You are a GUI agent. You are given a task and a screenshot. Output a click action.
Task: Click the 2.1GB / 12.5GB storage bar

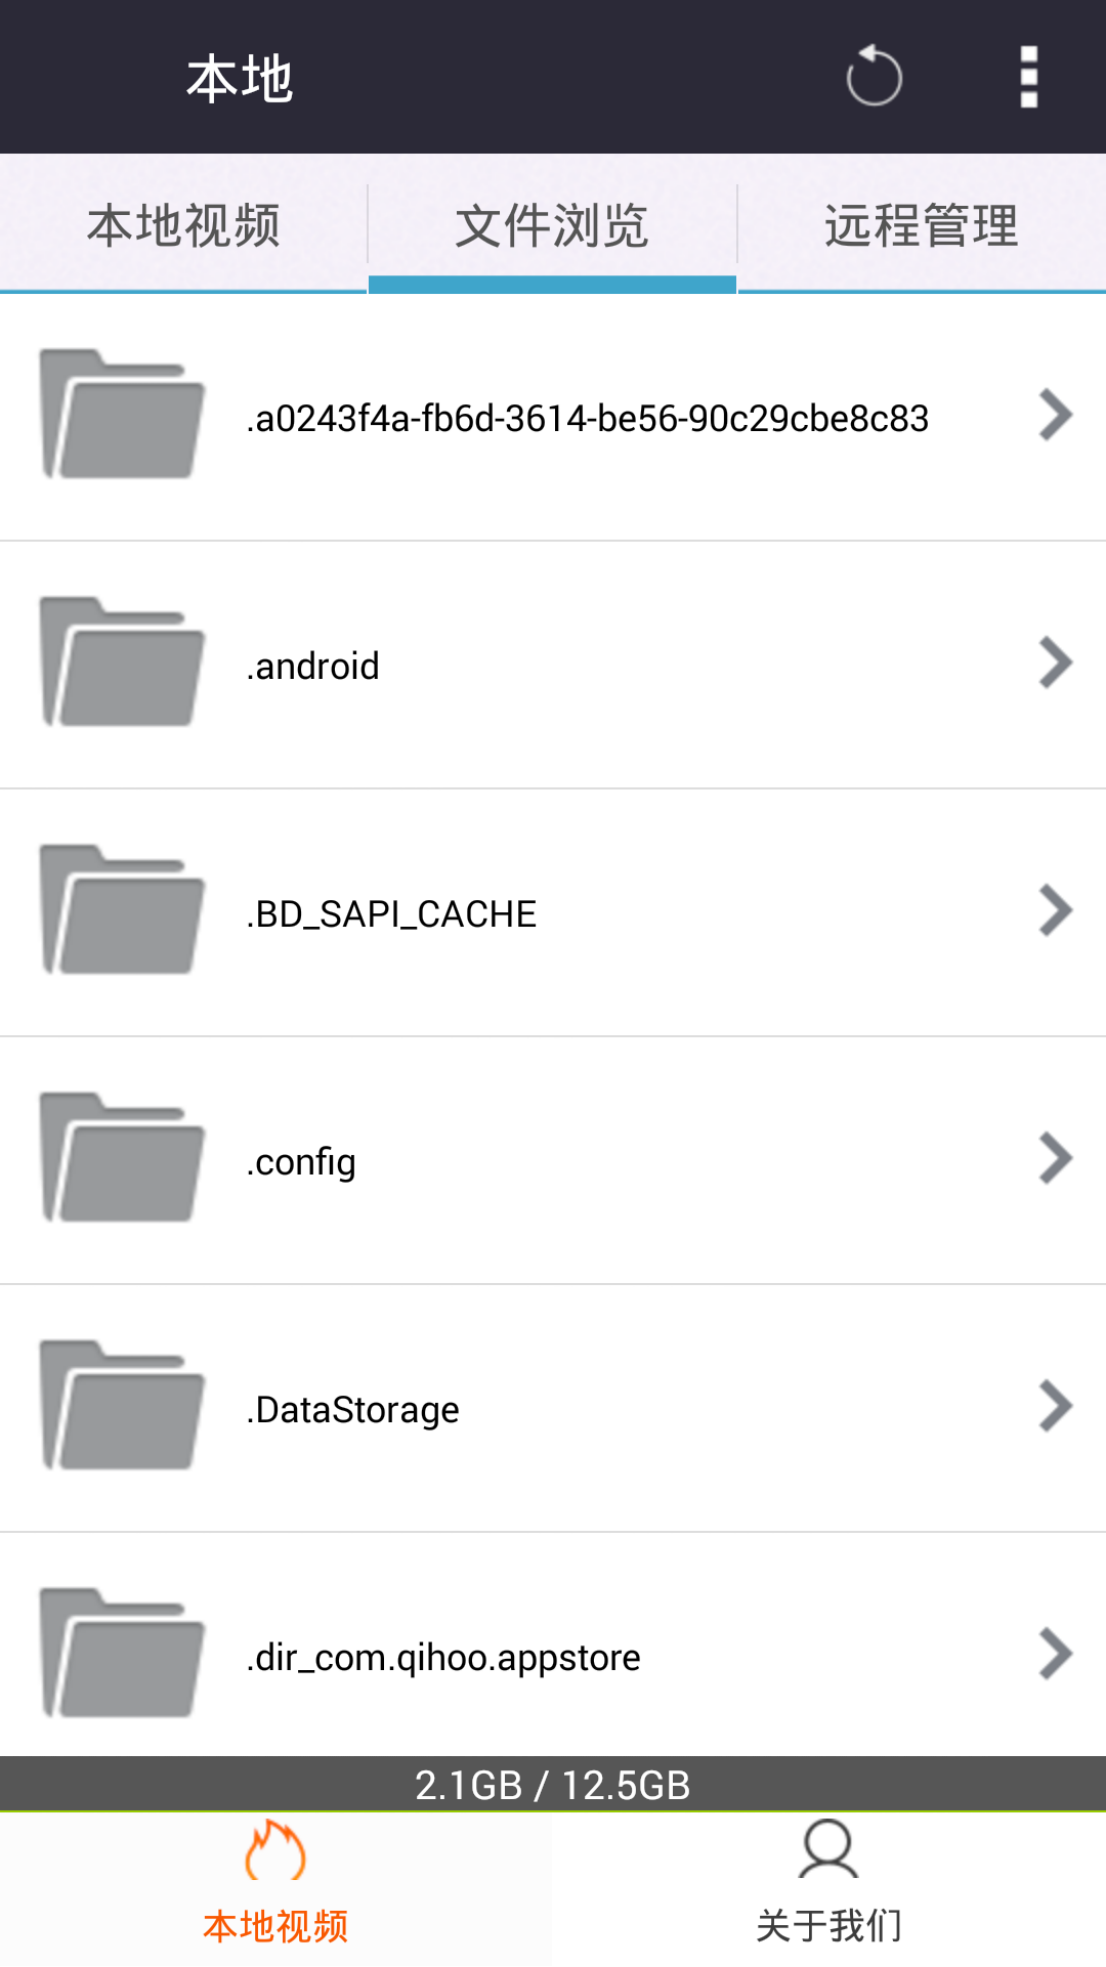click(x=552, y=1785)
